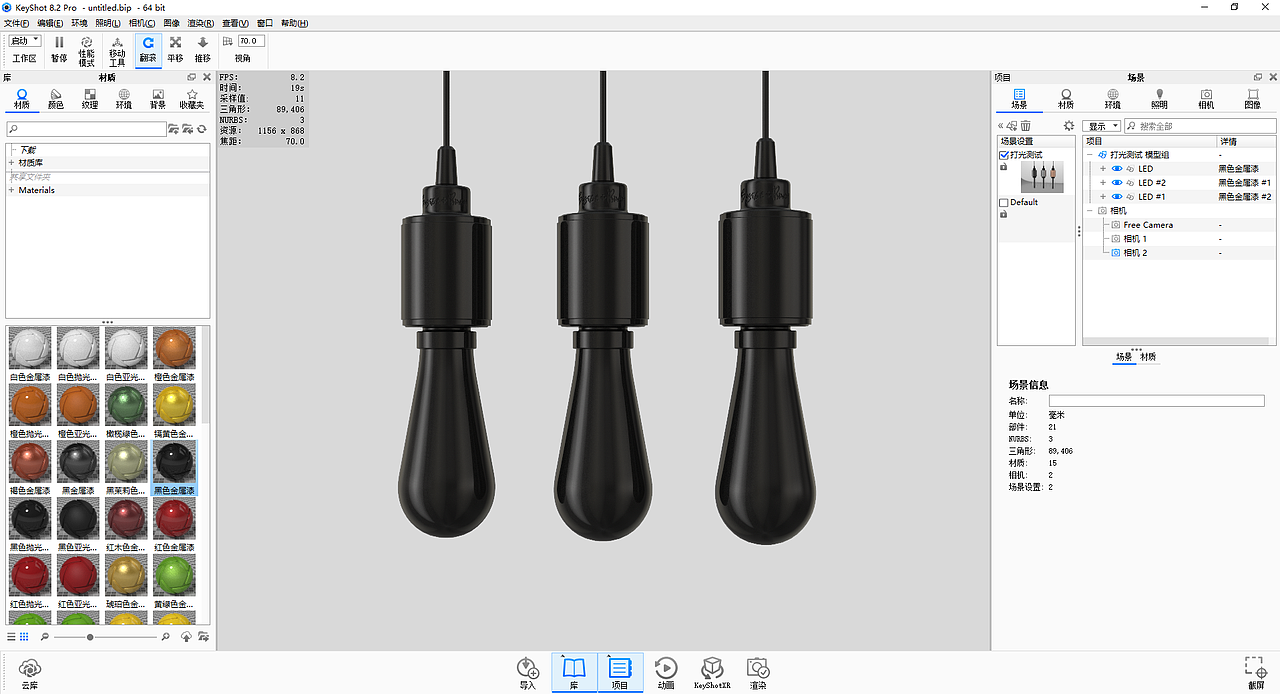Switch library to grid view
Viewport: 1280px width, 694px height.
pos(25,636)
